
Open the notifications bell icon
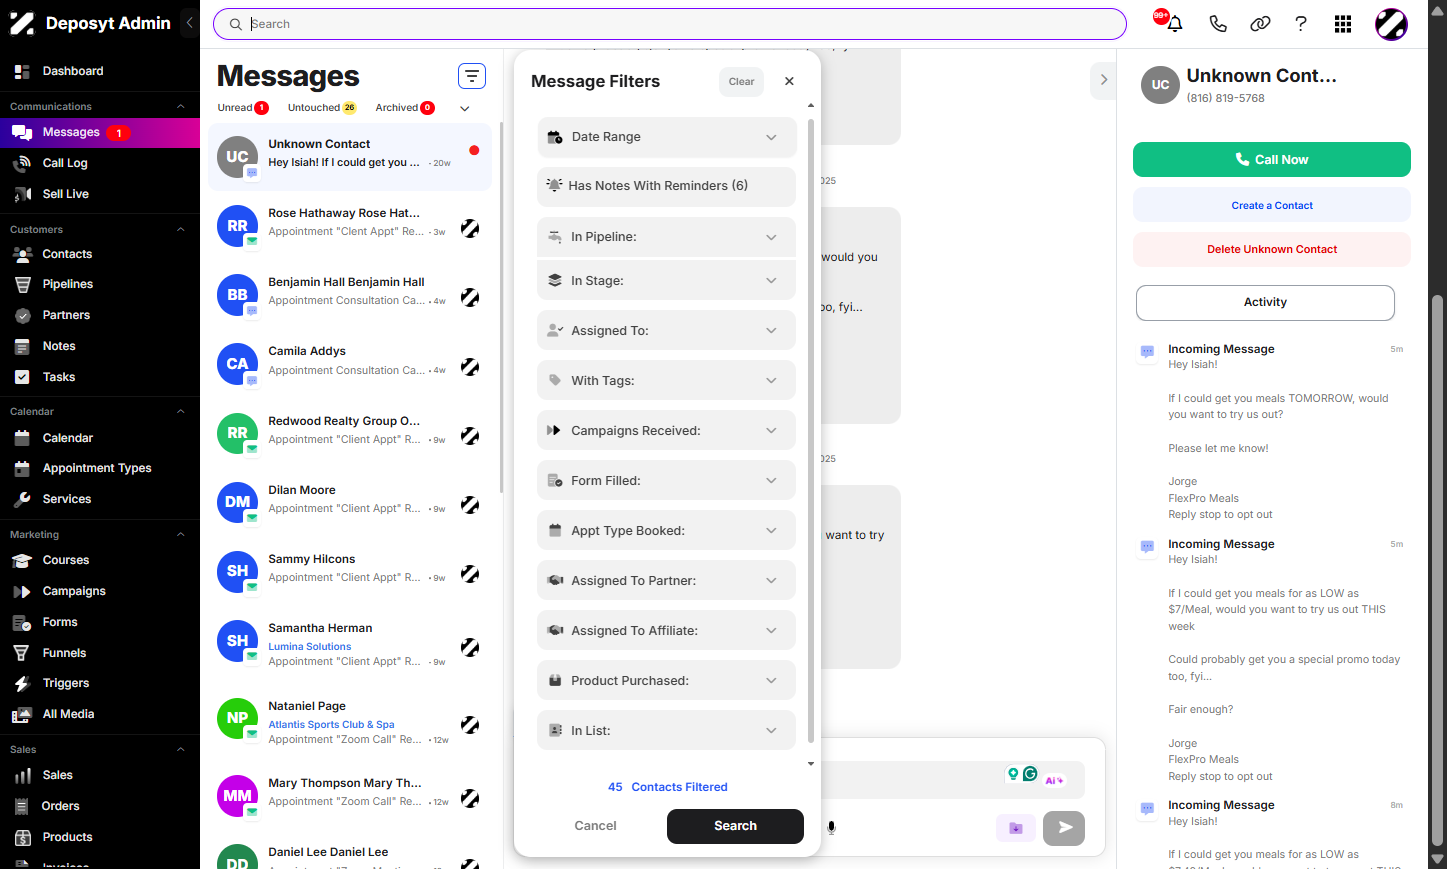point(1175,24)
